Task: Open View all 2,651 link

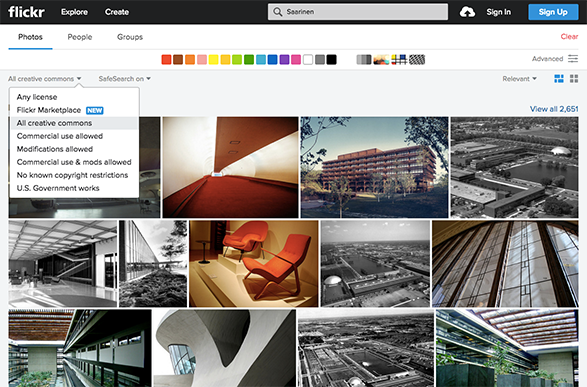Action: pos(554,109)
